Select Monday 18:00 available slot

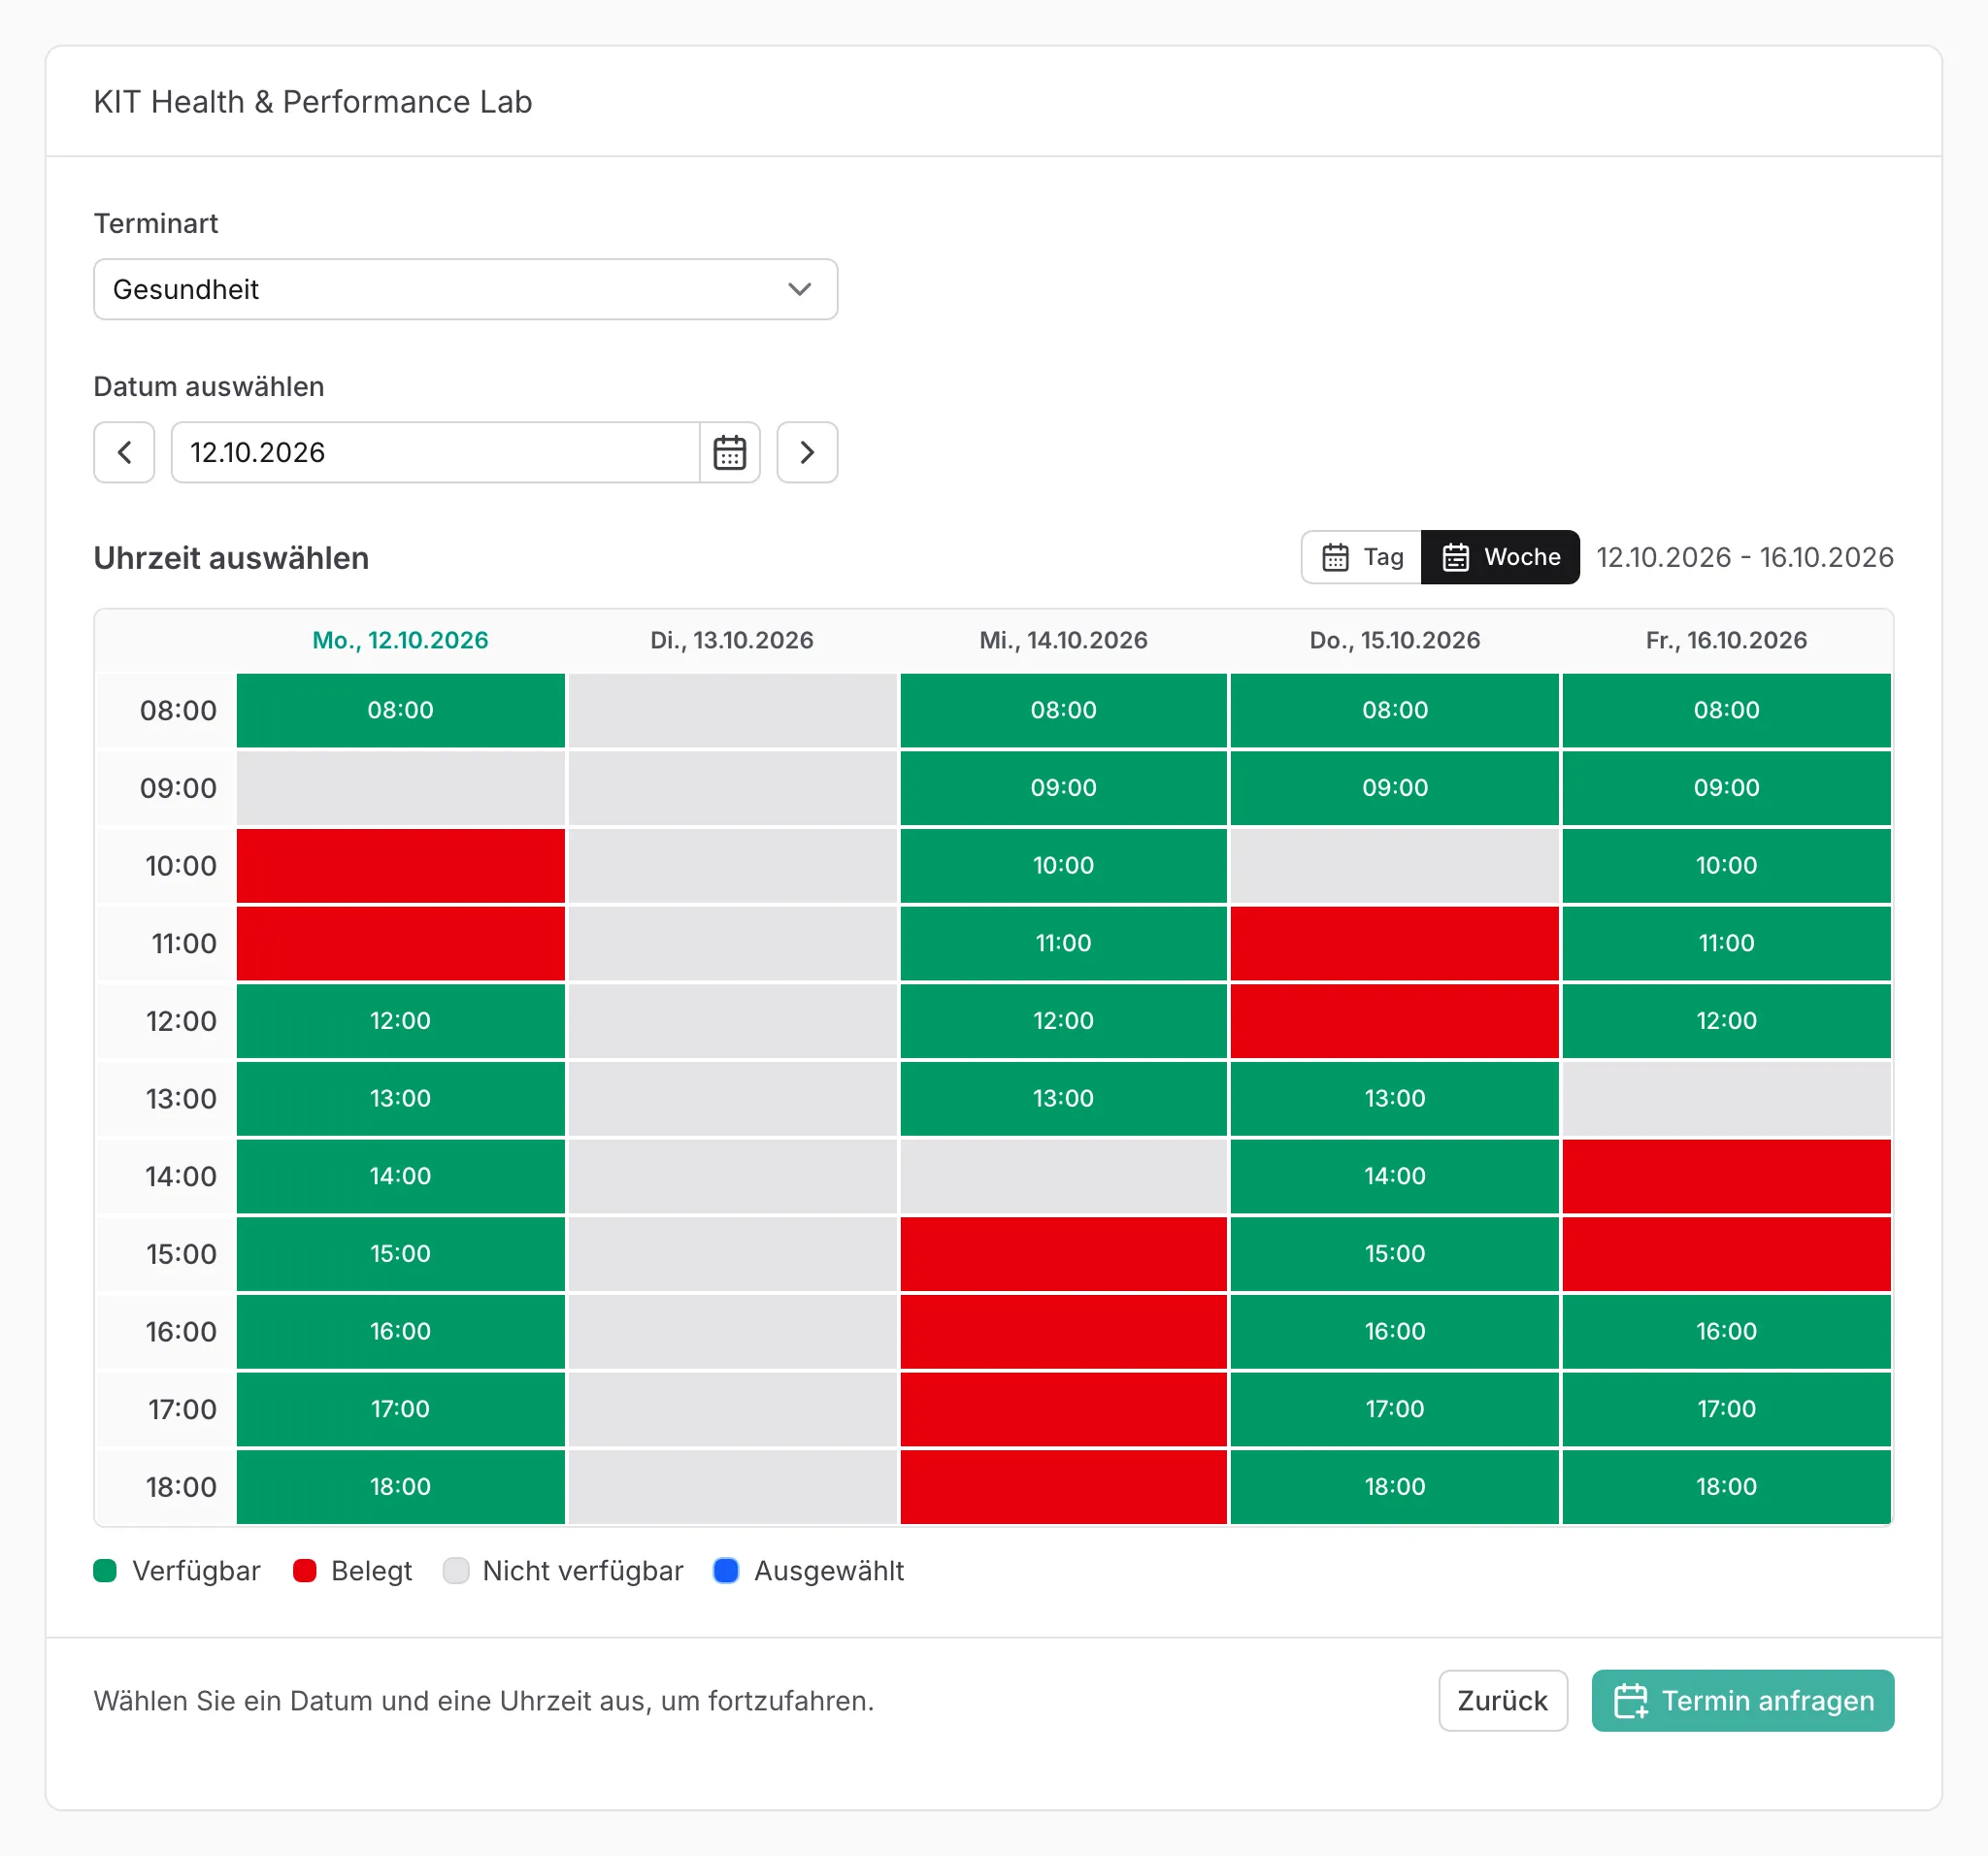point(400,1487)
